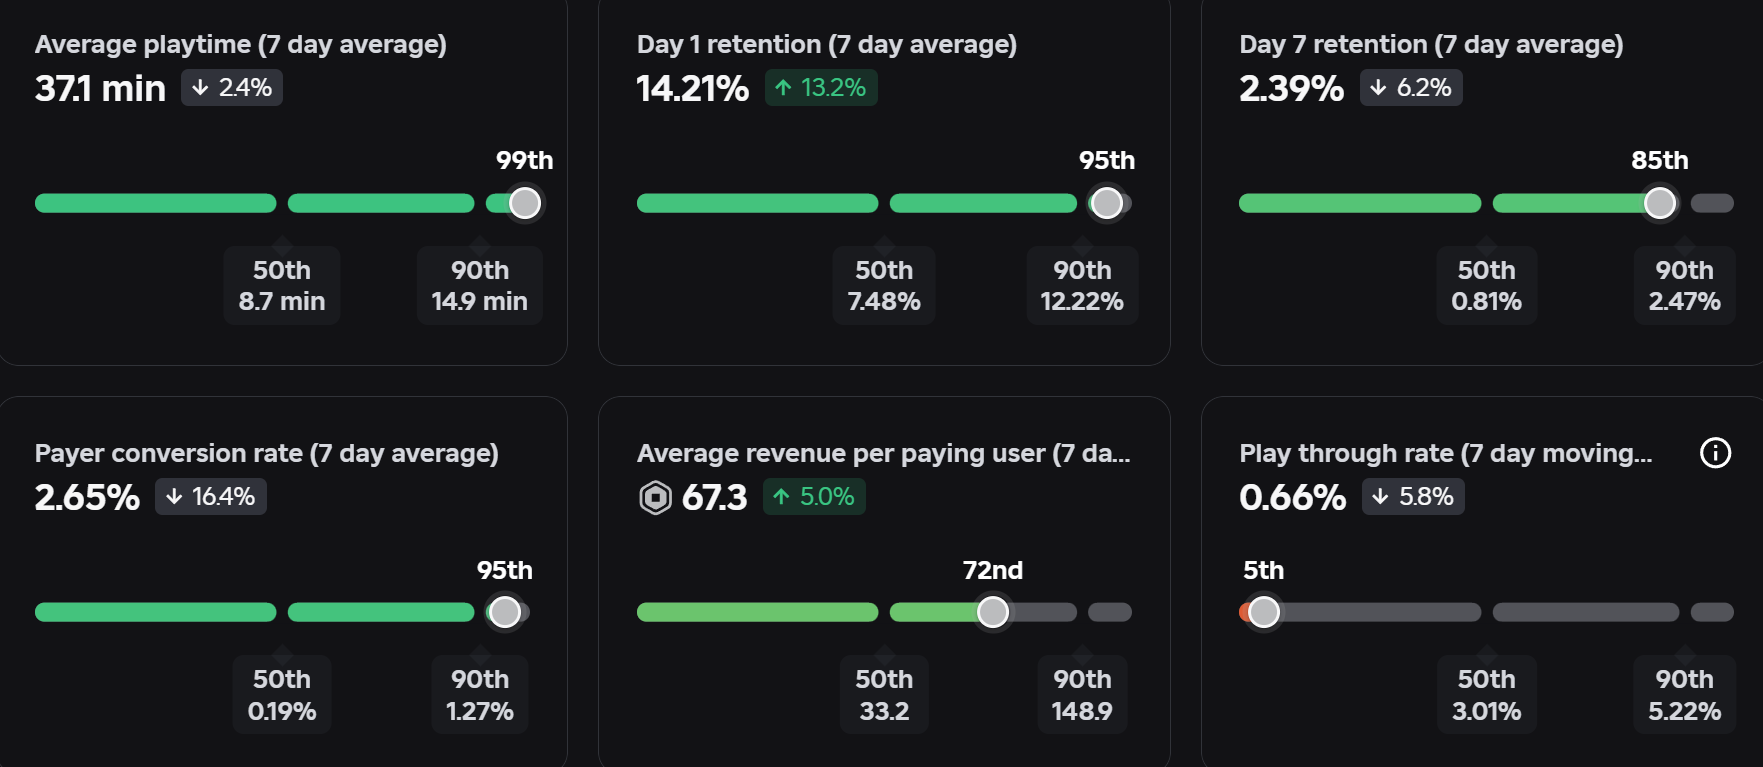Screen dimensions: 1763x767
Task: Click the 99th percentile handle on Average playtime
Action: 525,203
